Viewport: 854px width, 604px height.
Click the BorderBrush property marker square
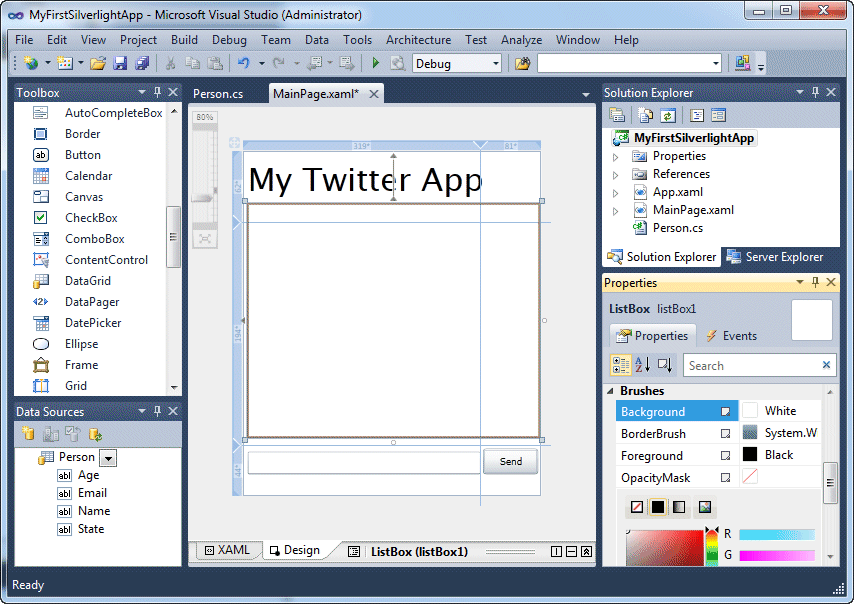[725, 434]
